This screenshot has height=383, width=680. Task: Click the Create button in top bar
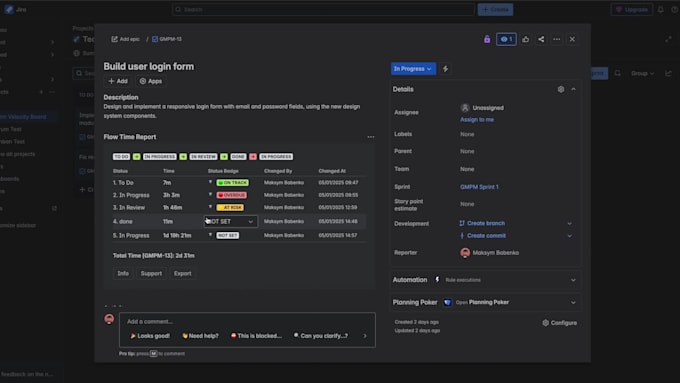pos(495,10)
